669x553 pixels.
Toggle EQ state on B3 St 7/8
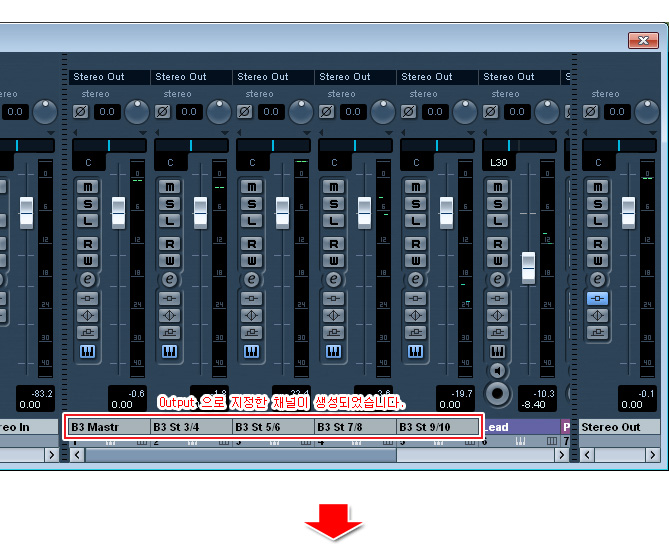point(333,315)
